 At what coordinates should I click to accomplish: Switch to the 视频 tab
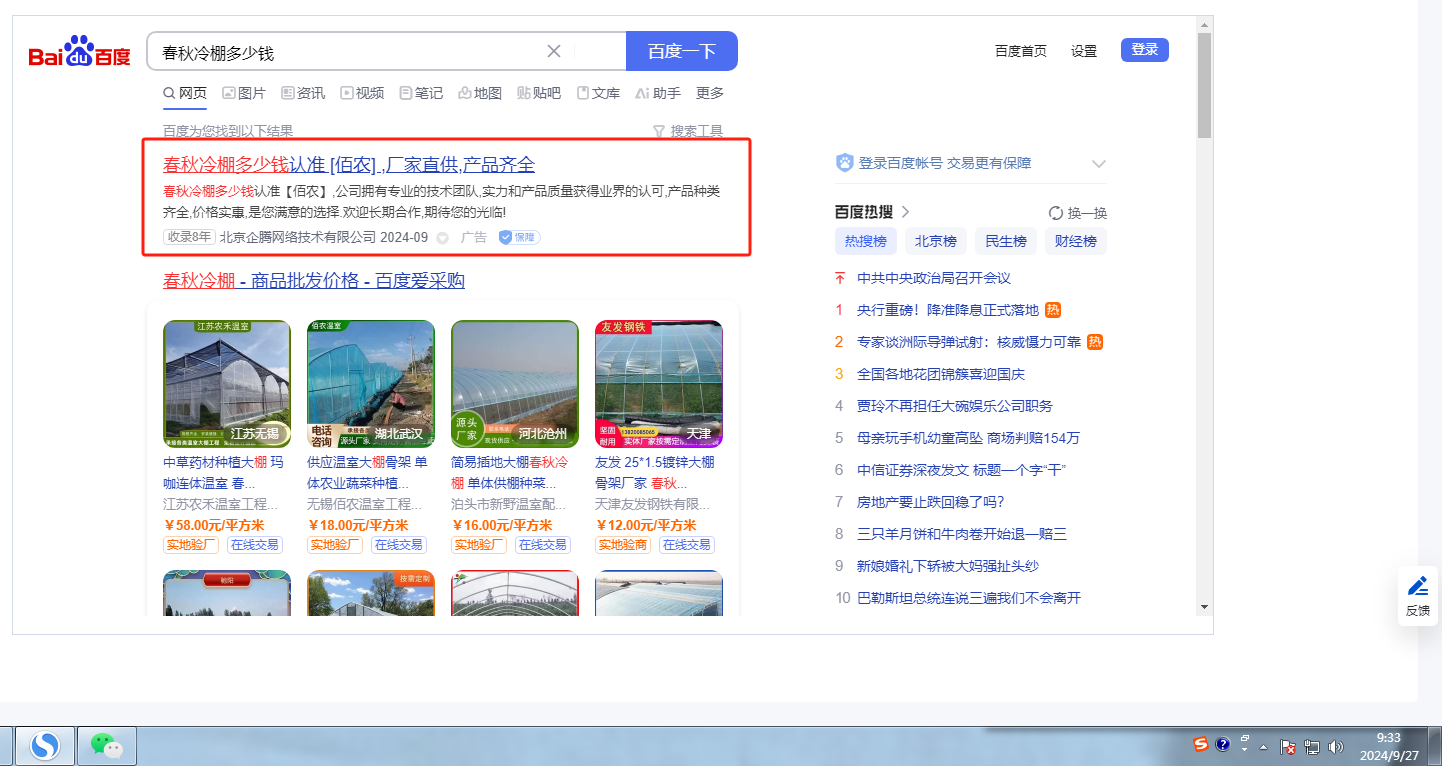coord(362,93)
